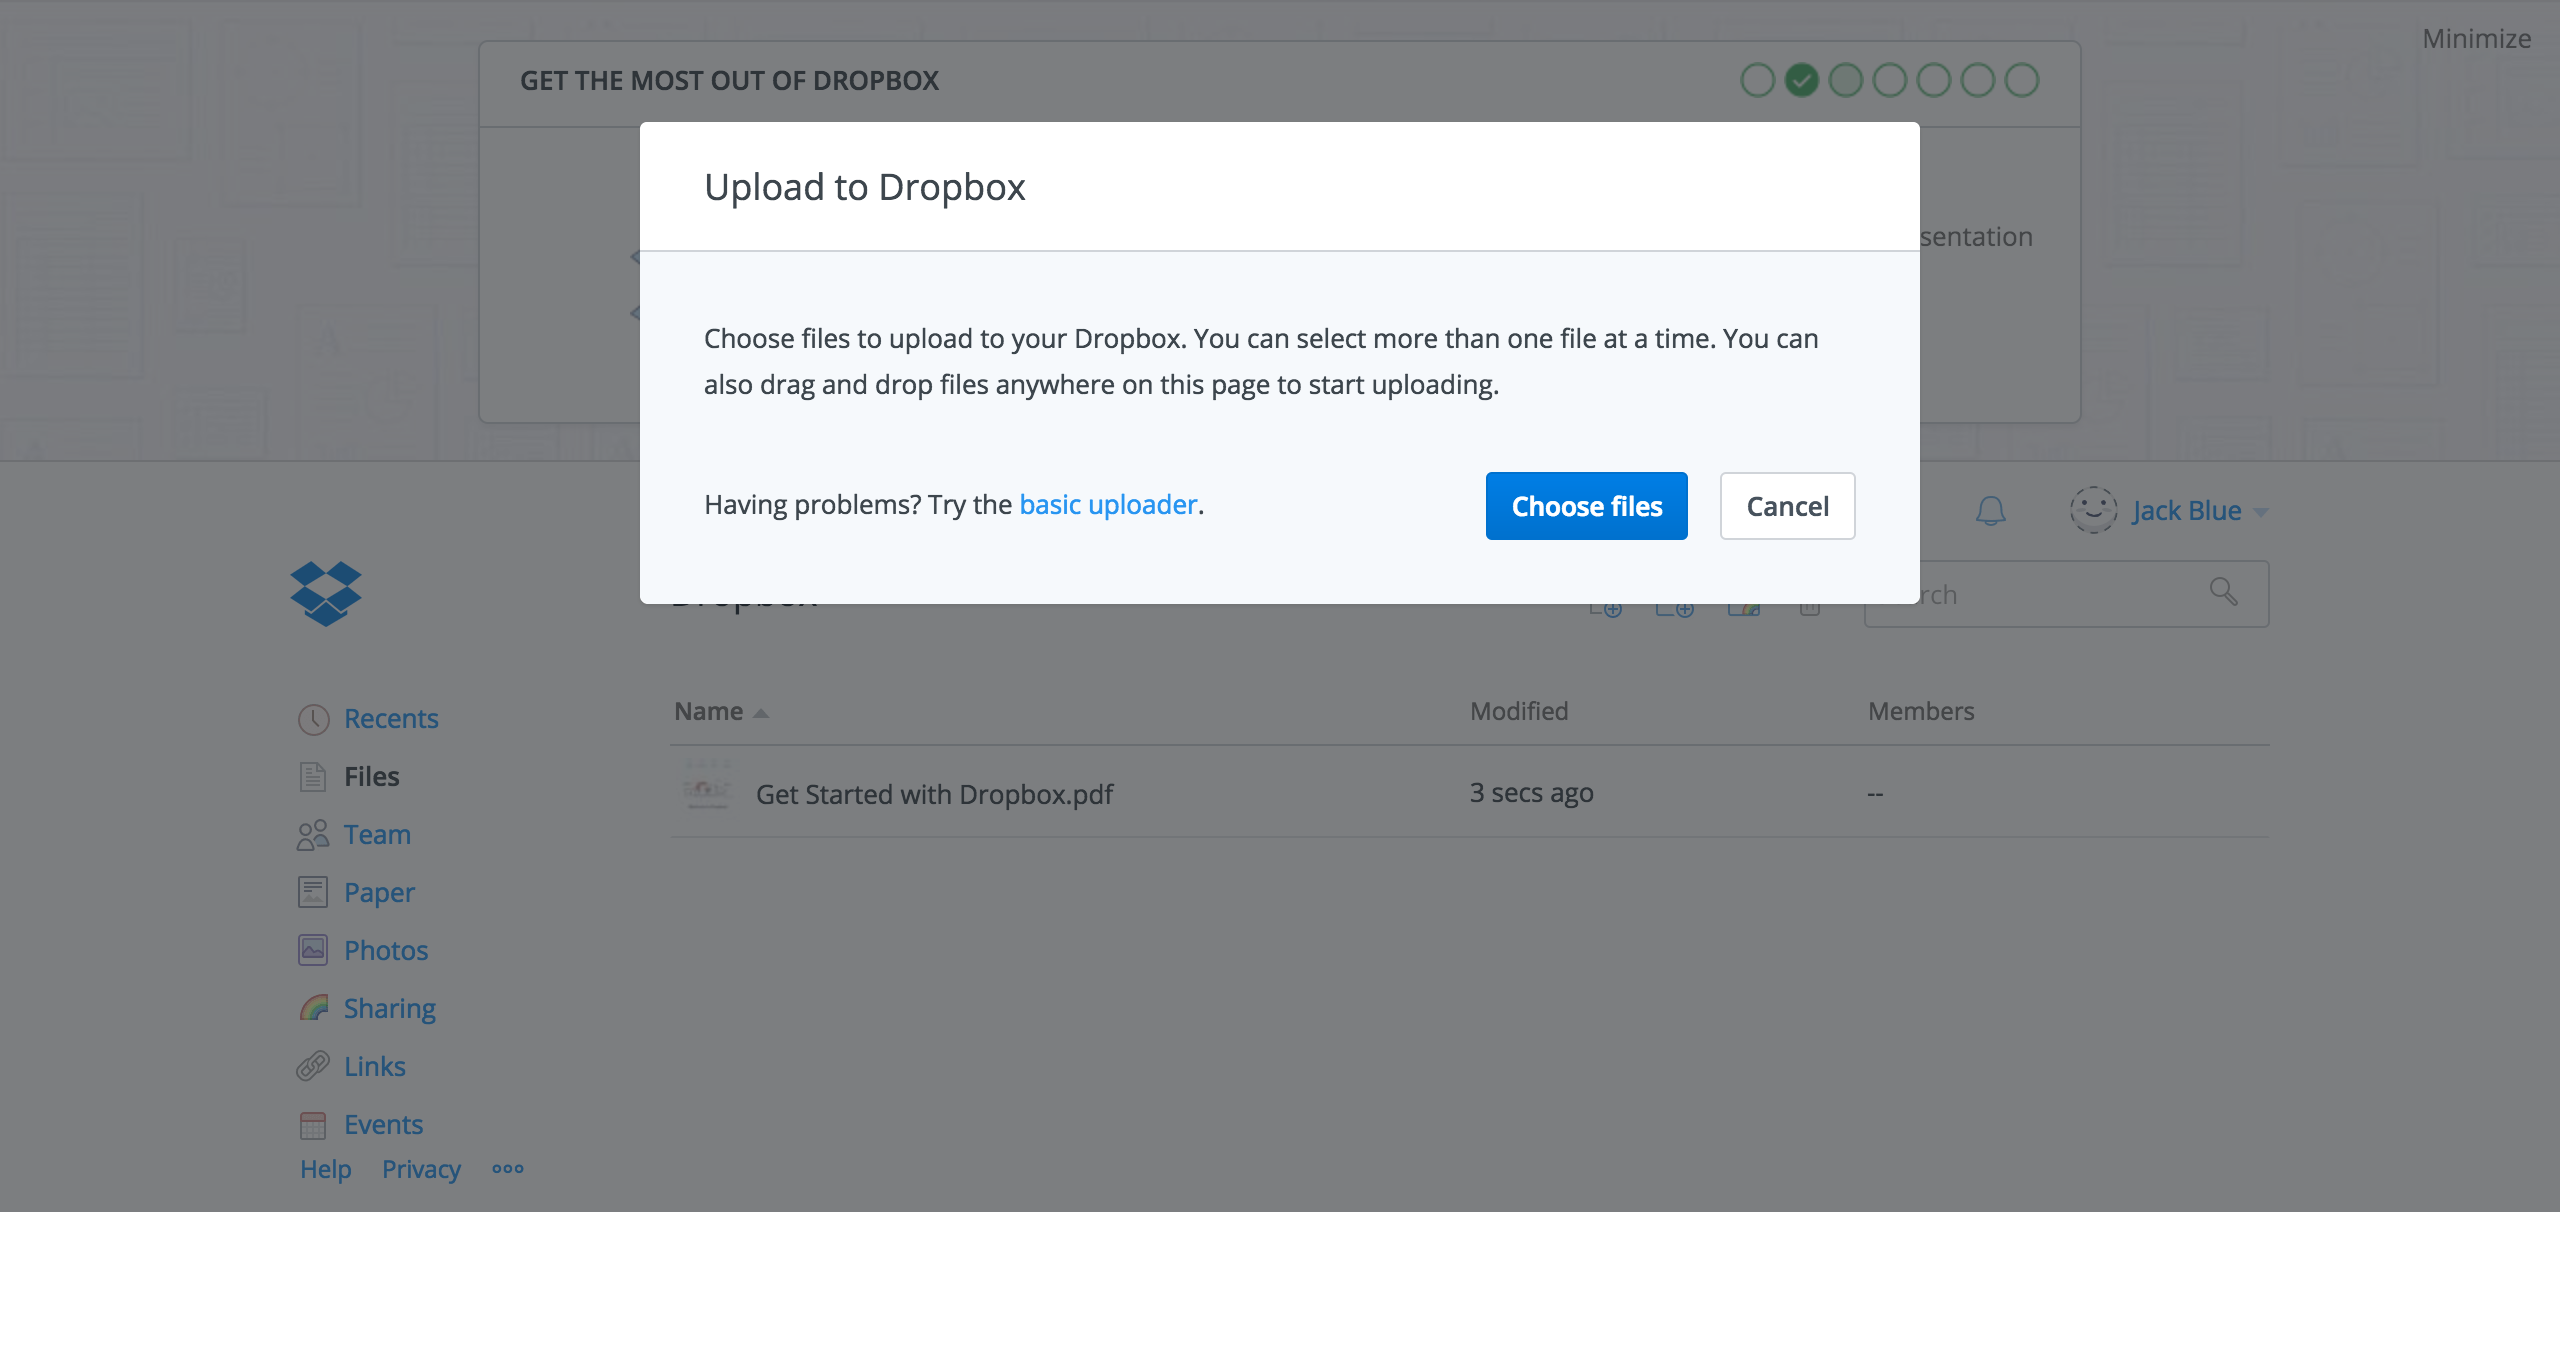The width and height of the screenshot is (2560, 1362).
Task: Click the completed green checkmark progress step
Action: pos(1801,80)
